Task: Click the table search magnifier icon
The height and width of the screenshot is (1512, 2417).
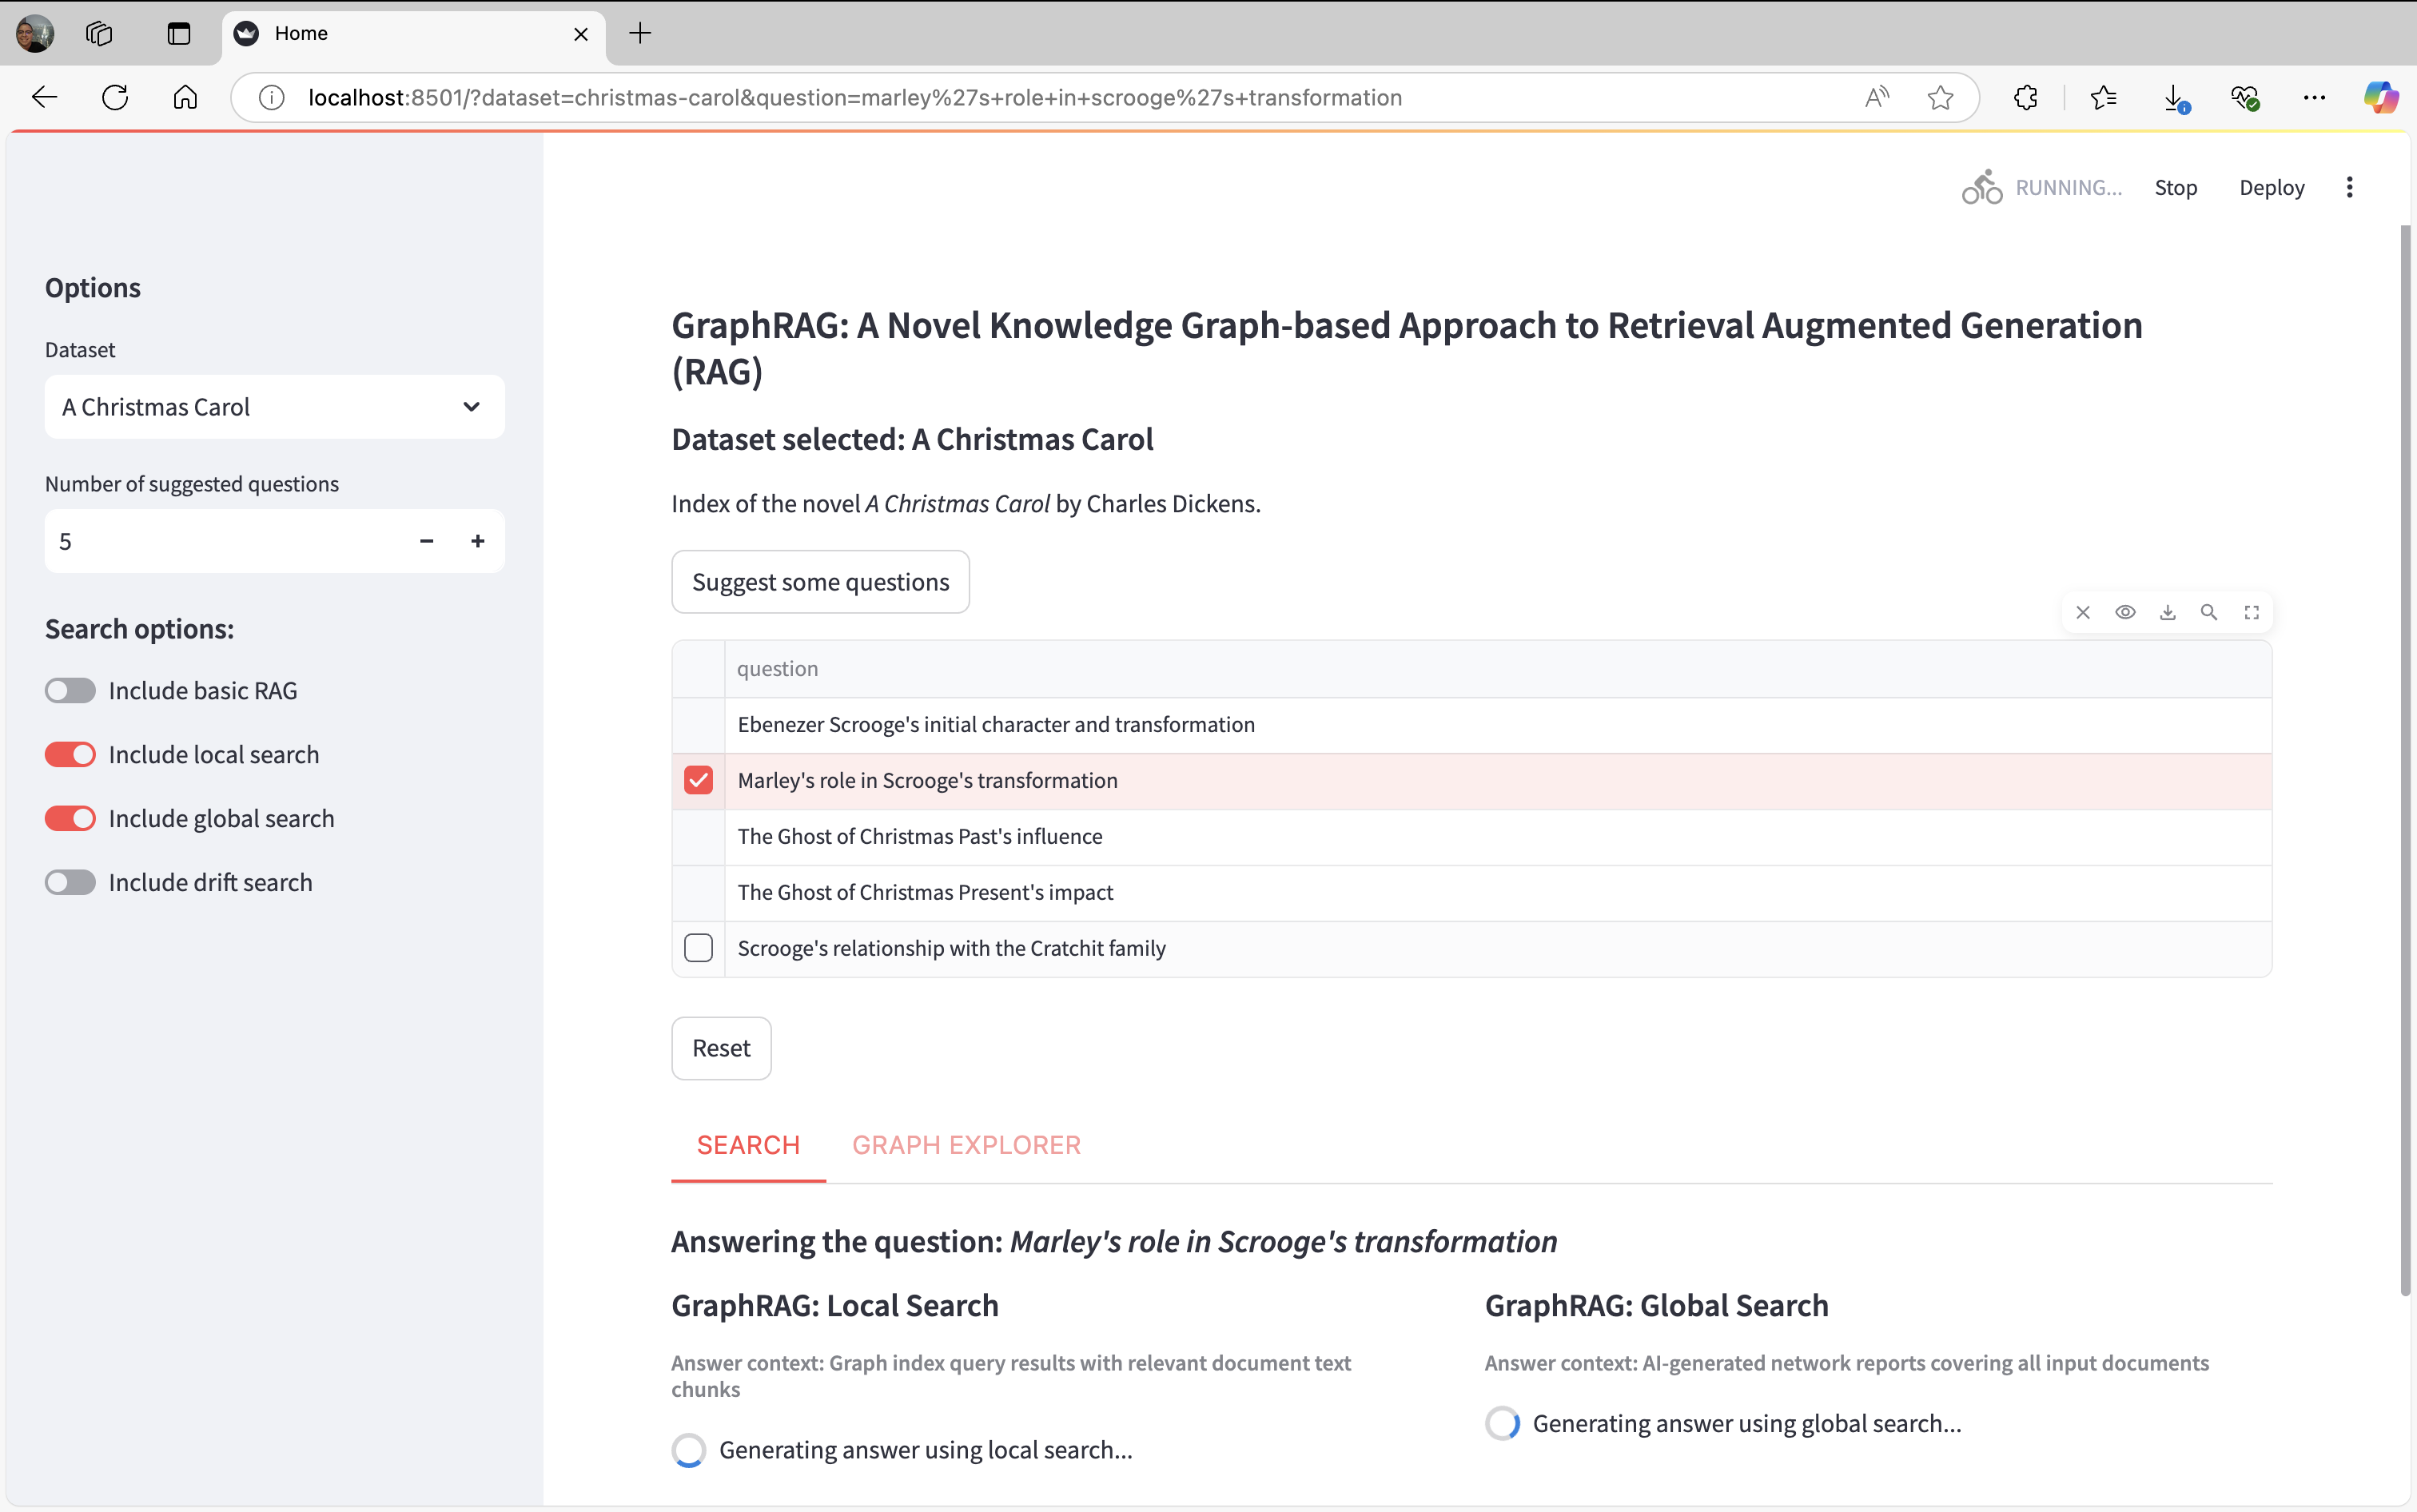Action: [2209, 612]
